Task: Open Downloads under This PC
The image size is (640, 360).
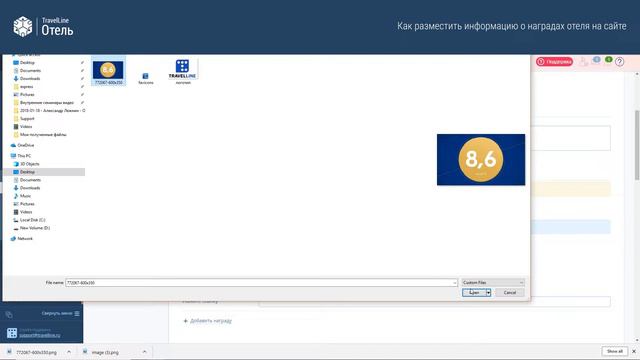Action: click(x=30, y=188)
